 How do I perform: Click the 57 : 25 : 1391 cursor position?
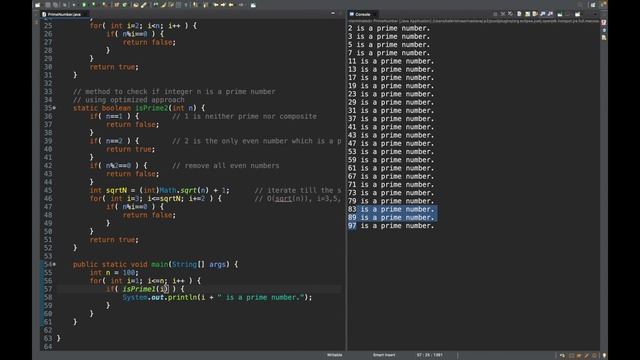pos(429,355)
